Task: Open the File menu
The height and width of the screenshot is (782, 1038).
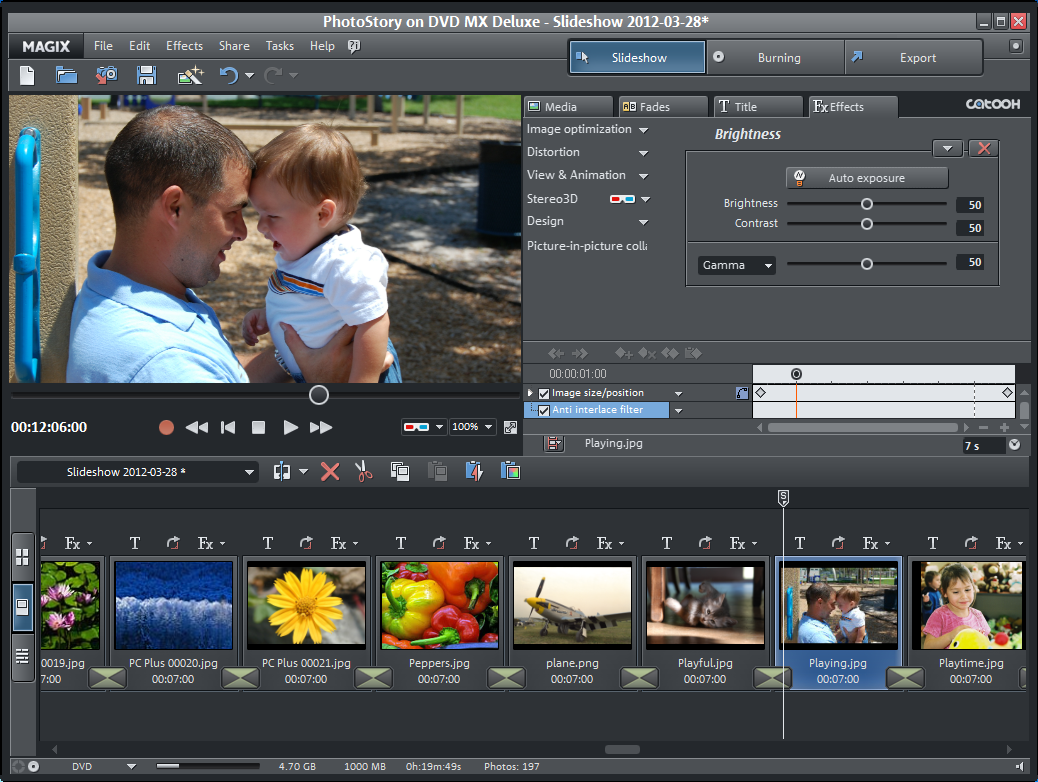Action: coord(103,46)
